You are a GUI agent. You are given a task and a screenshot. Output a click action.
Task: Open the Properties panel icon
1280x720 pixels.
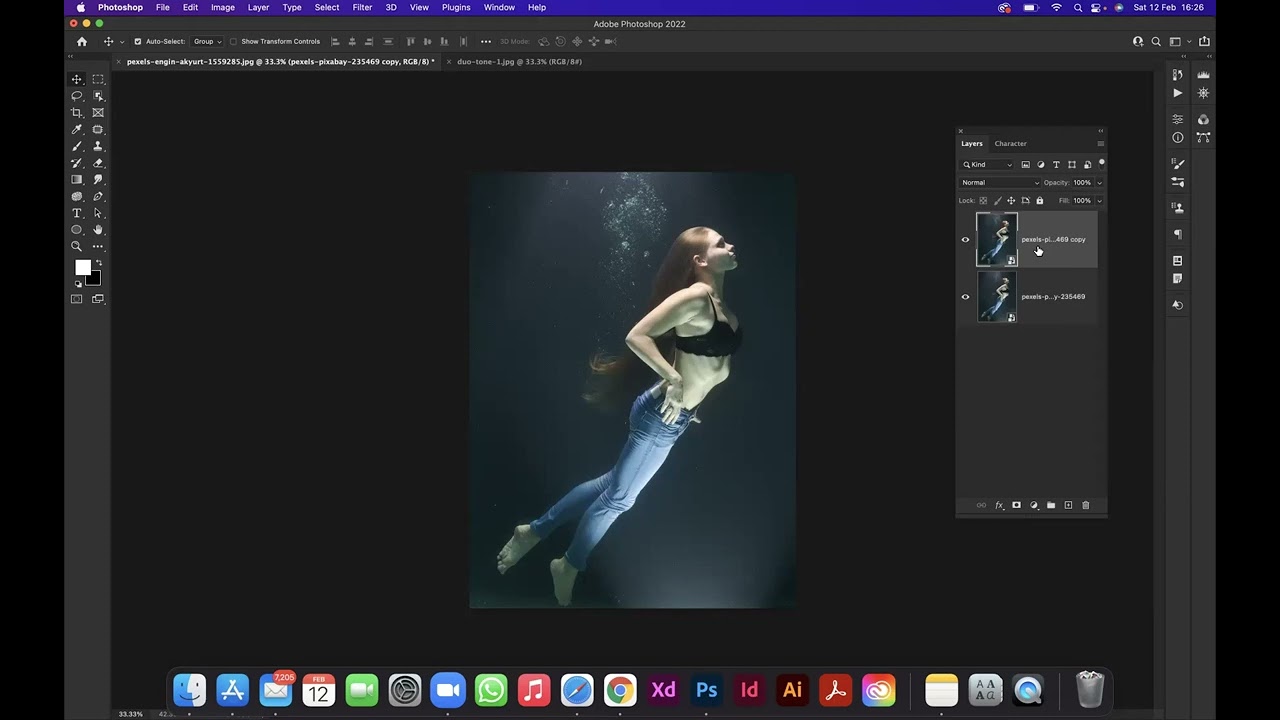1178,119
